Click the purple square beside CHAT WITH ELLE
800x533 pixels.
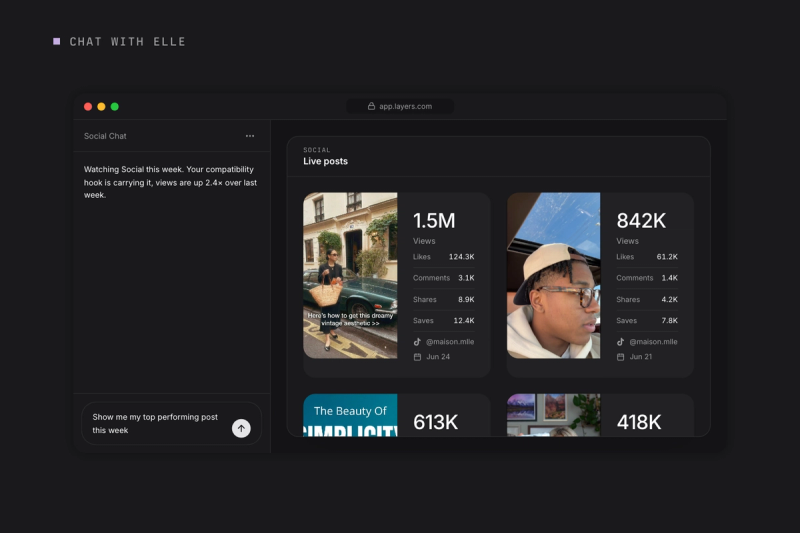57,41
